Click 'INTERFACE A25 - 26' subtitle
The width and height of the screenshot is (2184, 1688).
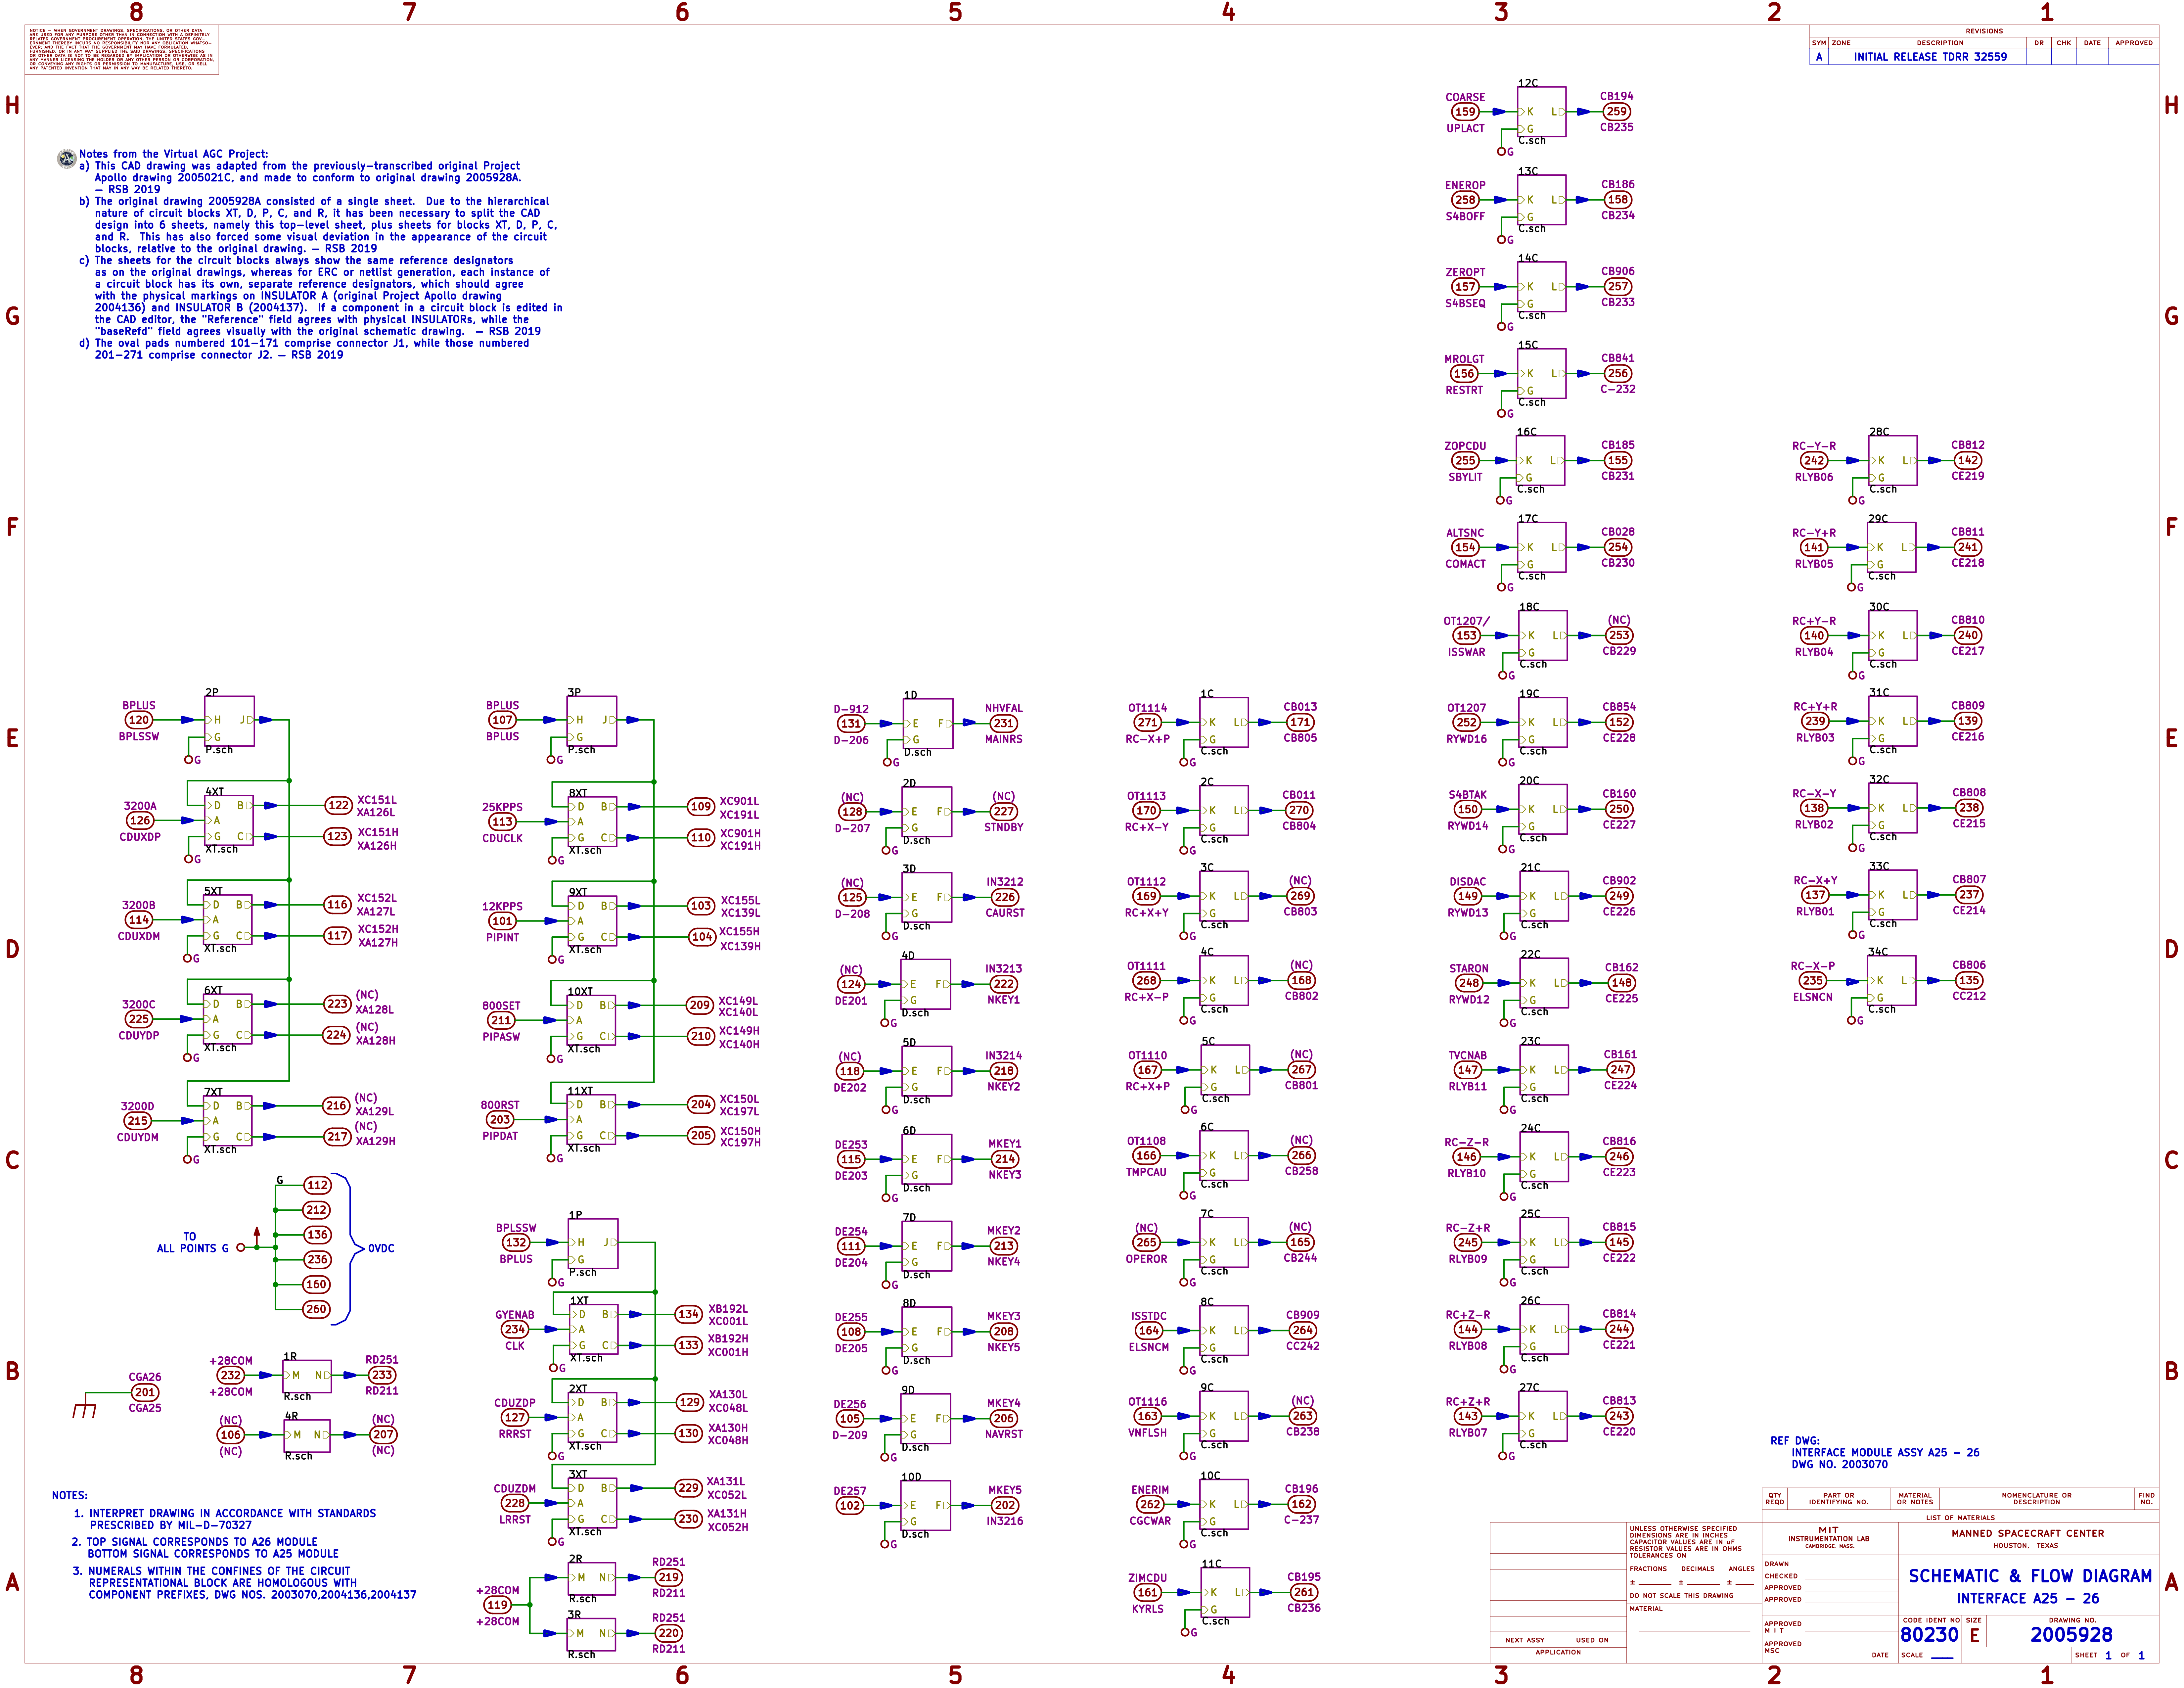point(2028,1599)
